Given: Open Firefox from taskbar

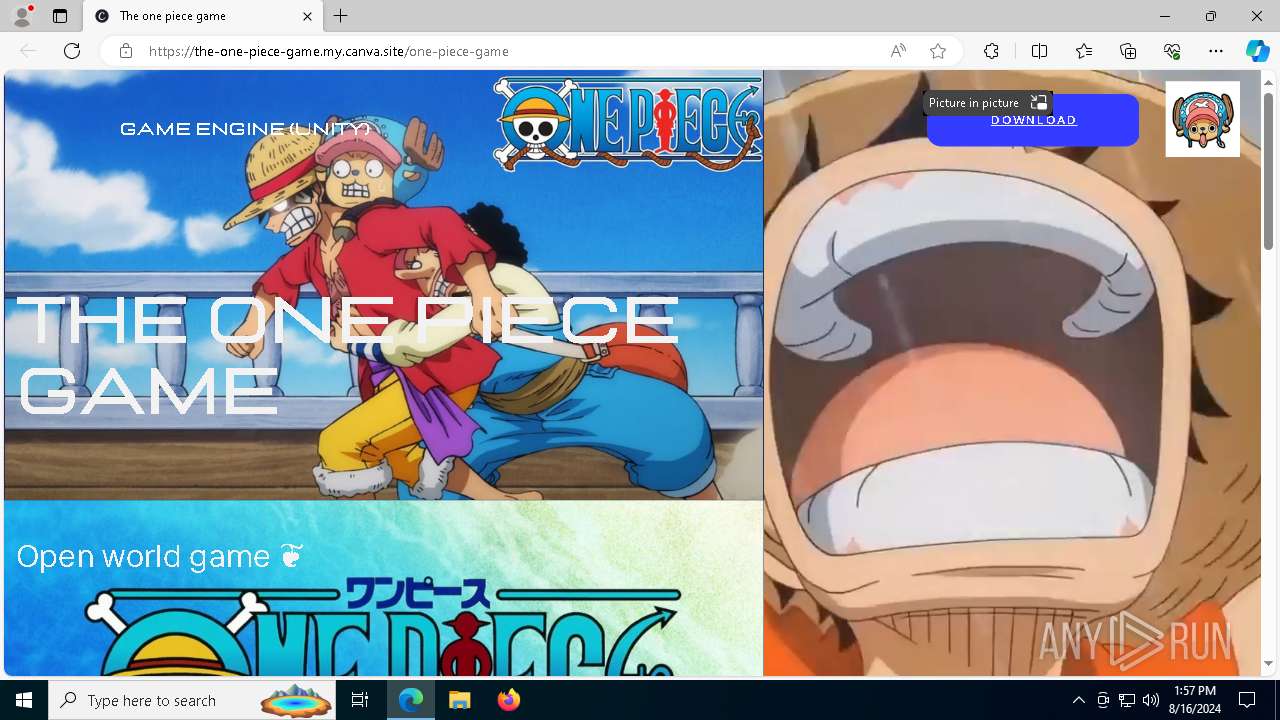Looking at the screenshot, I should 508,700.
